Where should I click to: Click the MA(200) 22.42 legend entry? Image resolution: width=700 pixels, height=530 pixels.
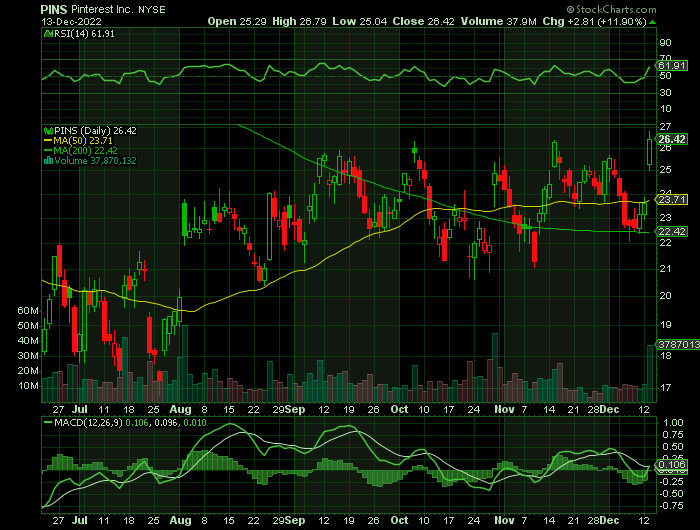point(80,150)
